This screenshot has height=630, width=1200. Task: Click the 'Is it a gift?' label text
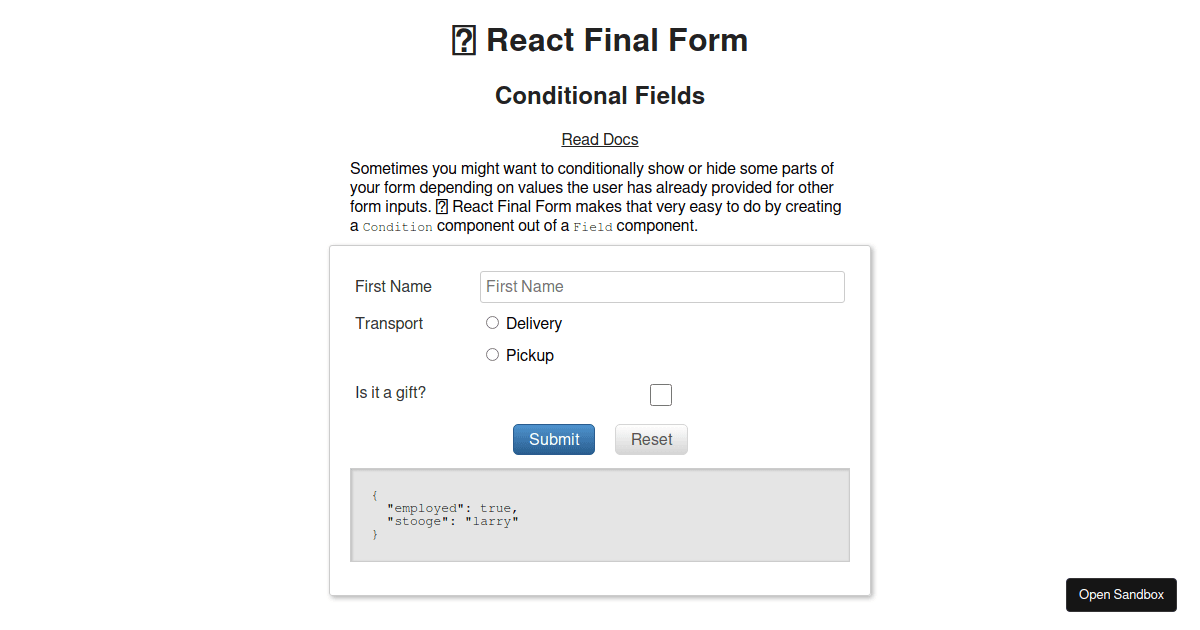[x=390, y=392]
